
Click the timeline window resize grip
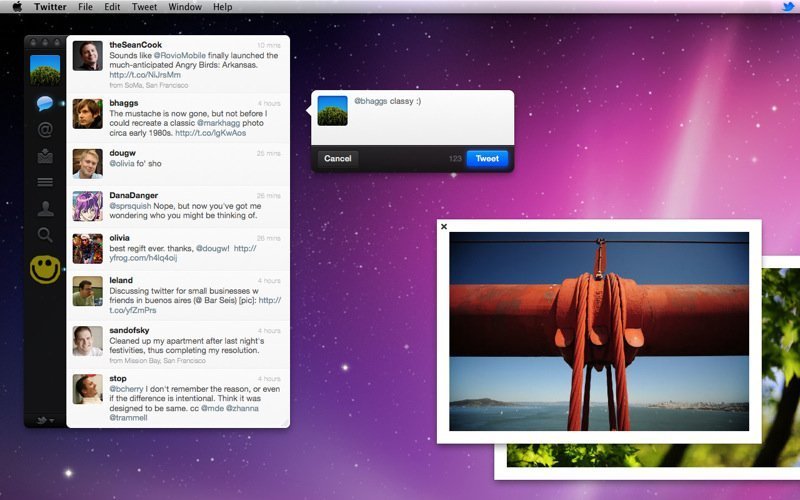pos(285,423)
